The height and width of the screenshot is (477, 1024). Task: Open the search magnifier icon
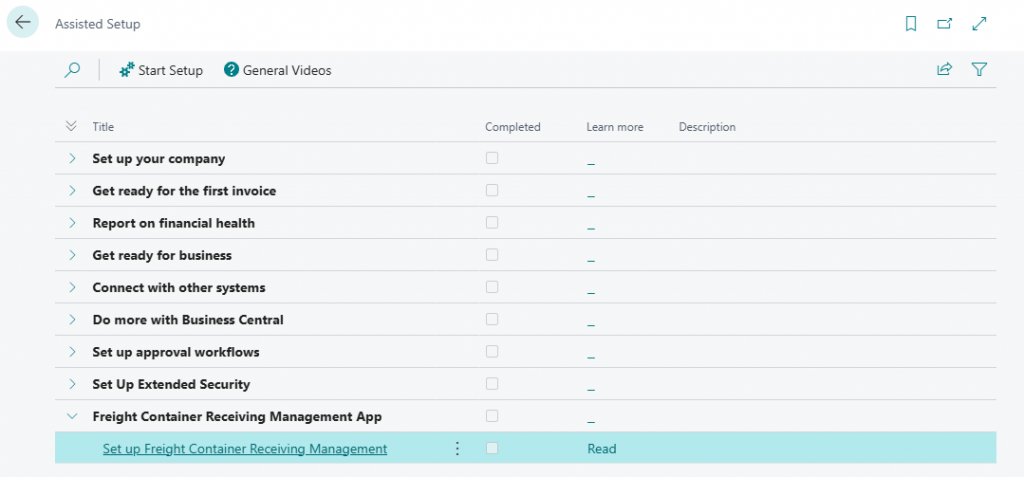72,70
